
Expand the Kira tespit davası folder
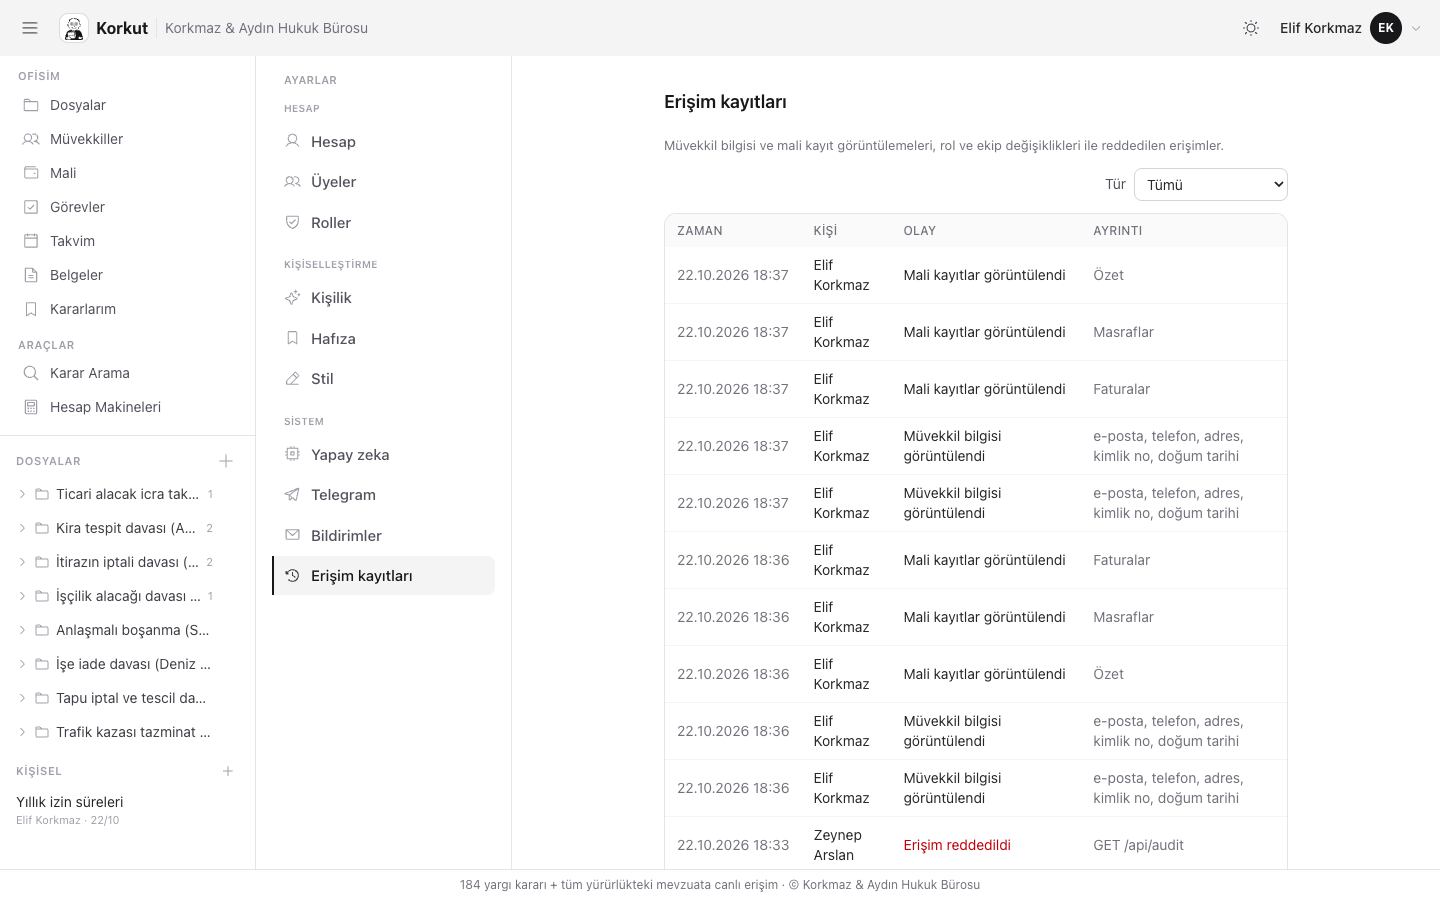22,528
